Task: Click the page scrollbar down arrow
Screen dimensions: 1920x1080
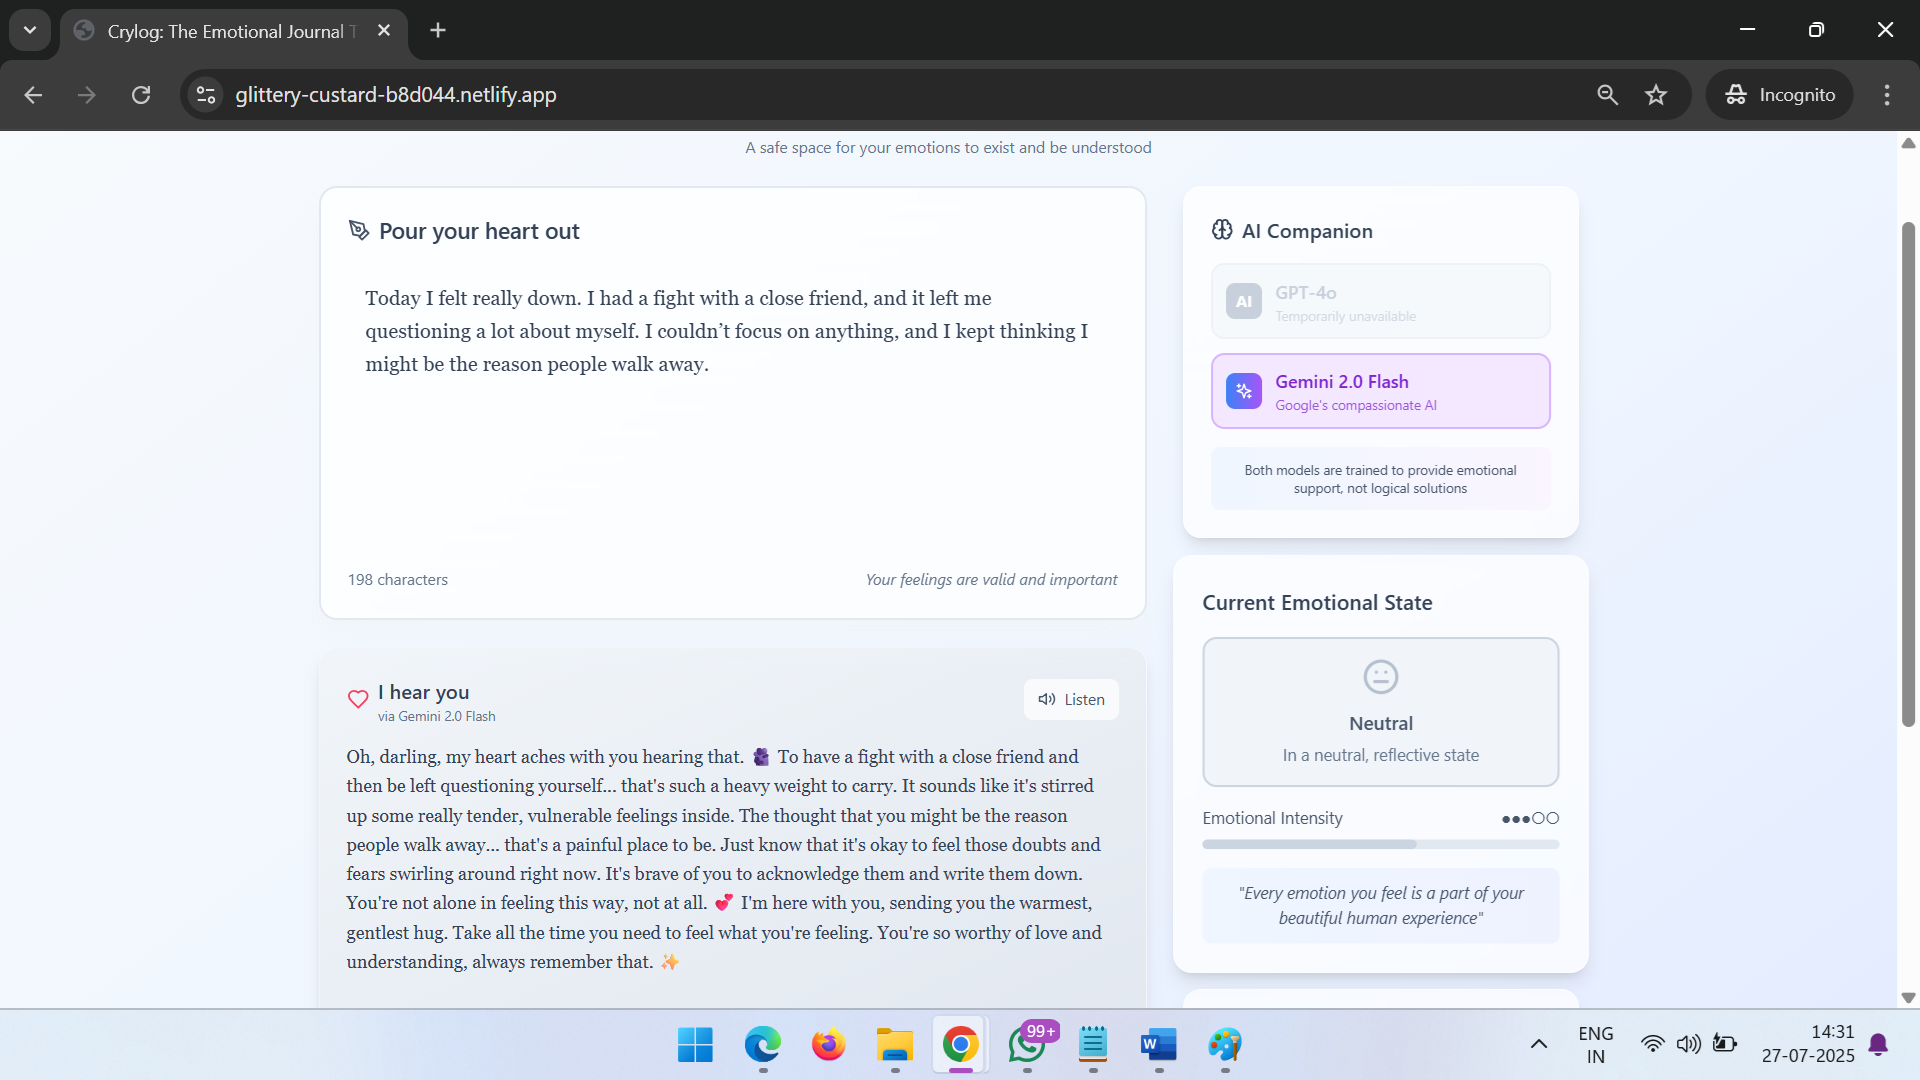Action: [1908, 998]
